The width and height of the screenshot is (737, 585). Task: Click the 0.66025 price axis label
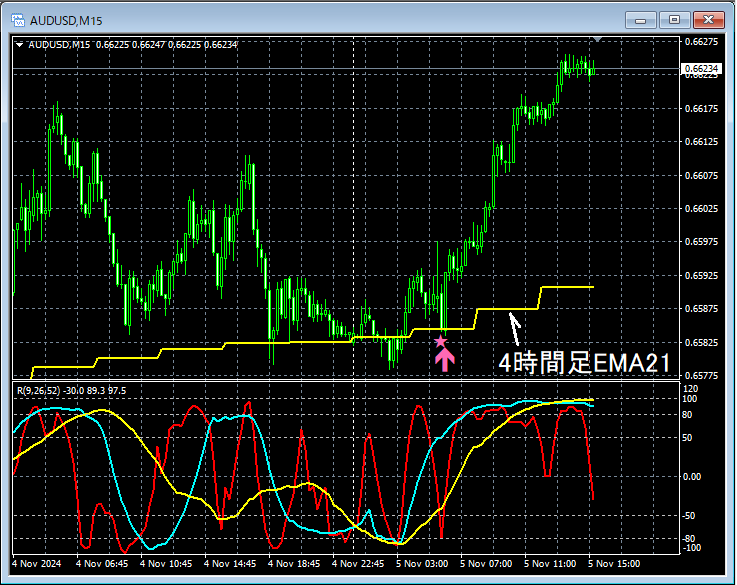pyautogui.click(x=701, y=208)
